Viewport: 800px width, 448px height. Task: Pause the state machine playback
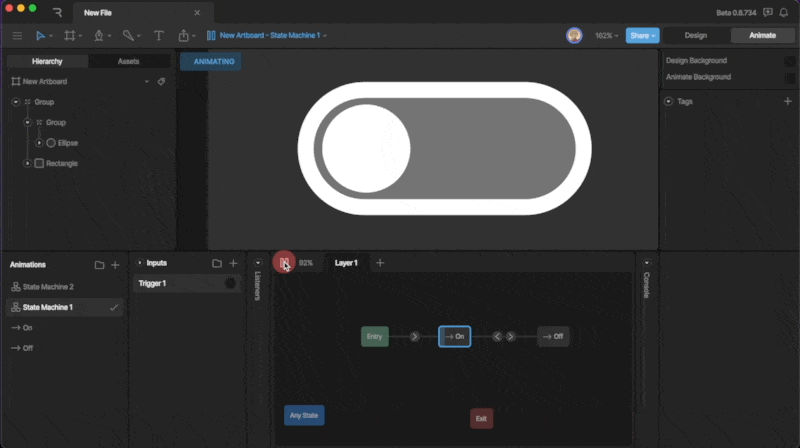(284, 263)
